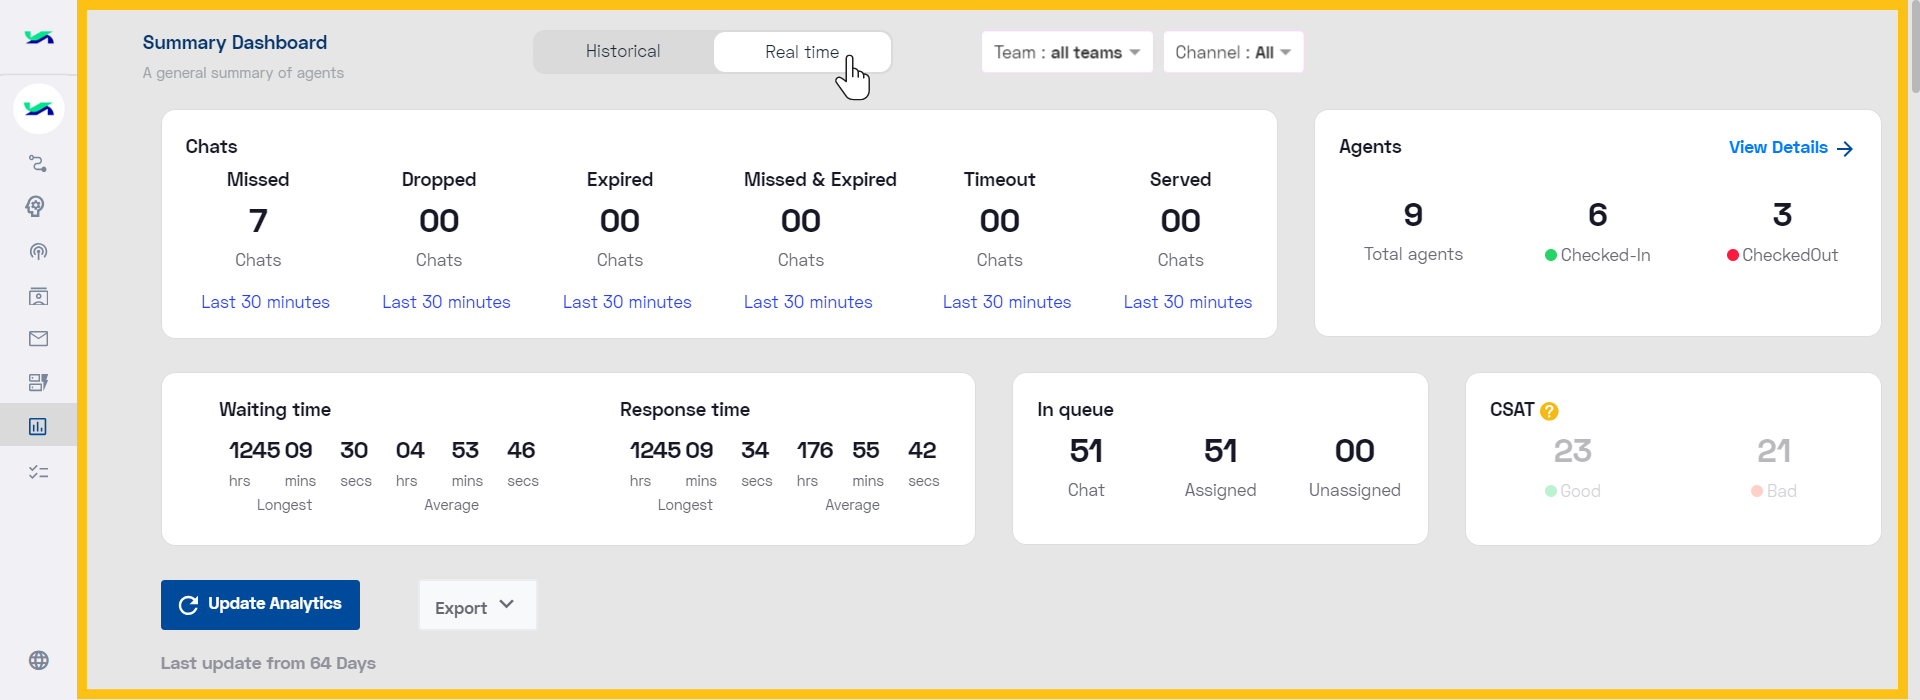The image size is (1920, 700).
Task: Open the mail envelope icon in sidebar
Action: (38, 339)
